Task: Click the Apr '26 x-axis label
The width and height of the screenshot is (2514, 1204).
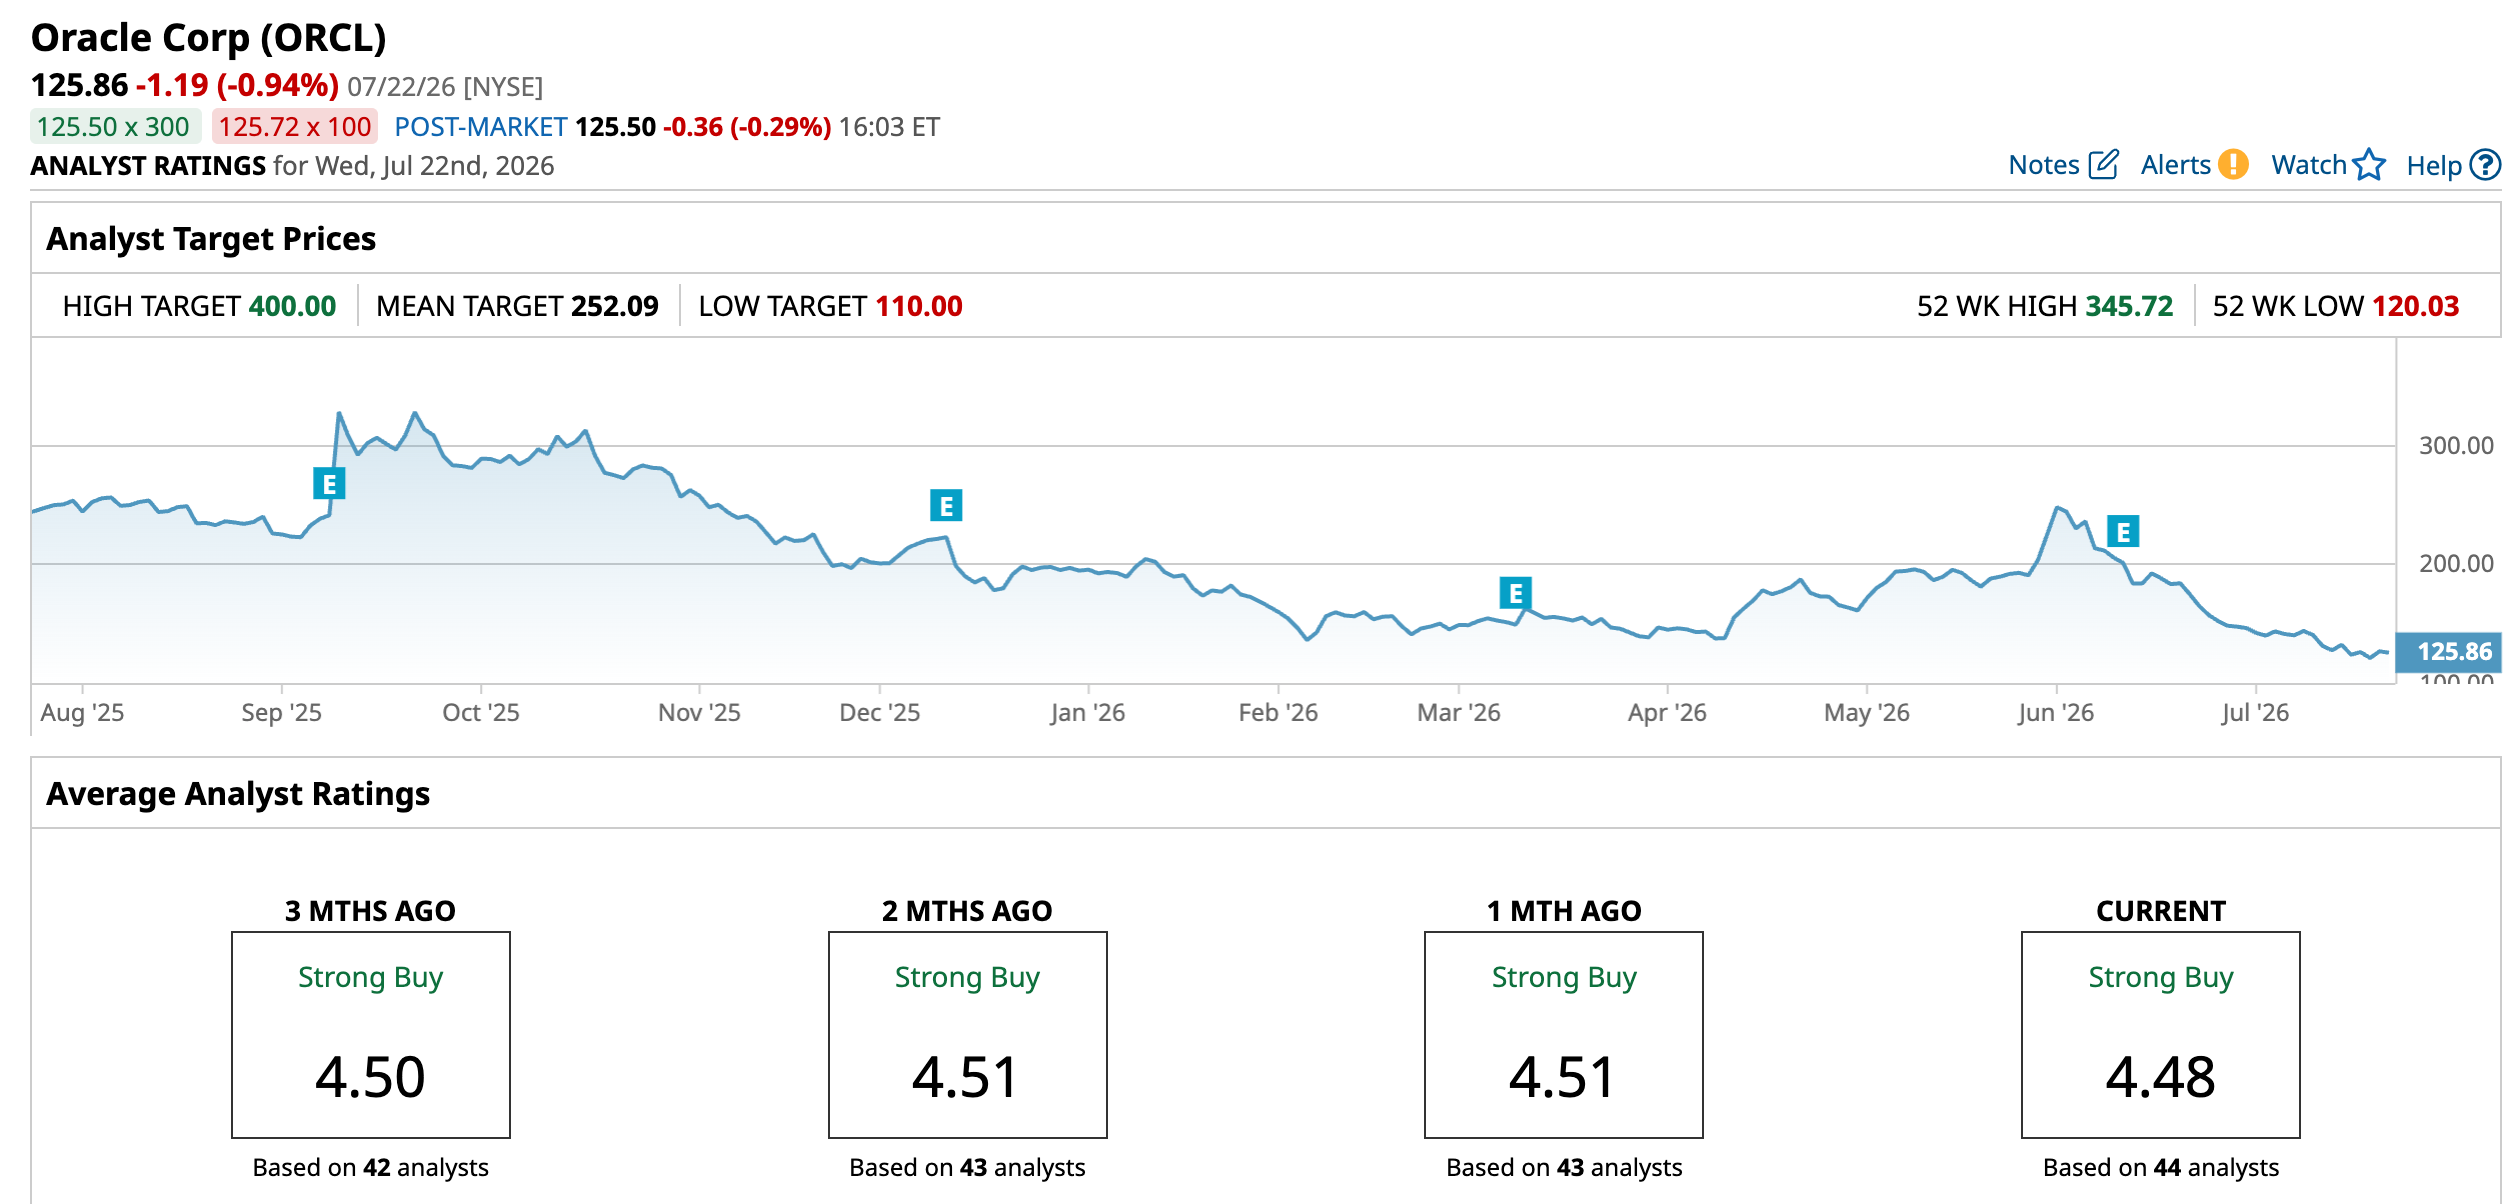Action: (1667, 713)
